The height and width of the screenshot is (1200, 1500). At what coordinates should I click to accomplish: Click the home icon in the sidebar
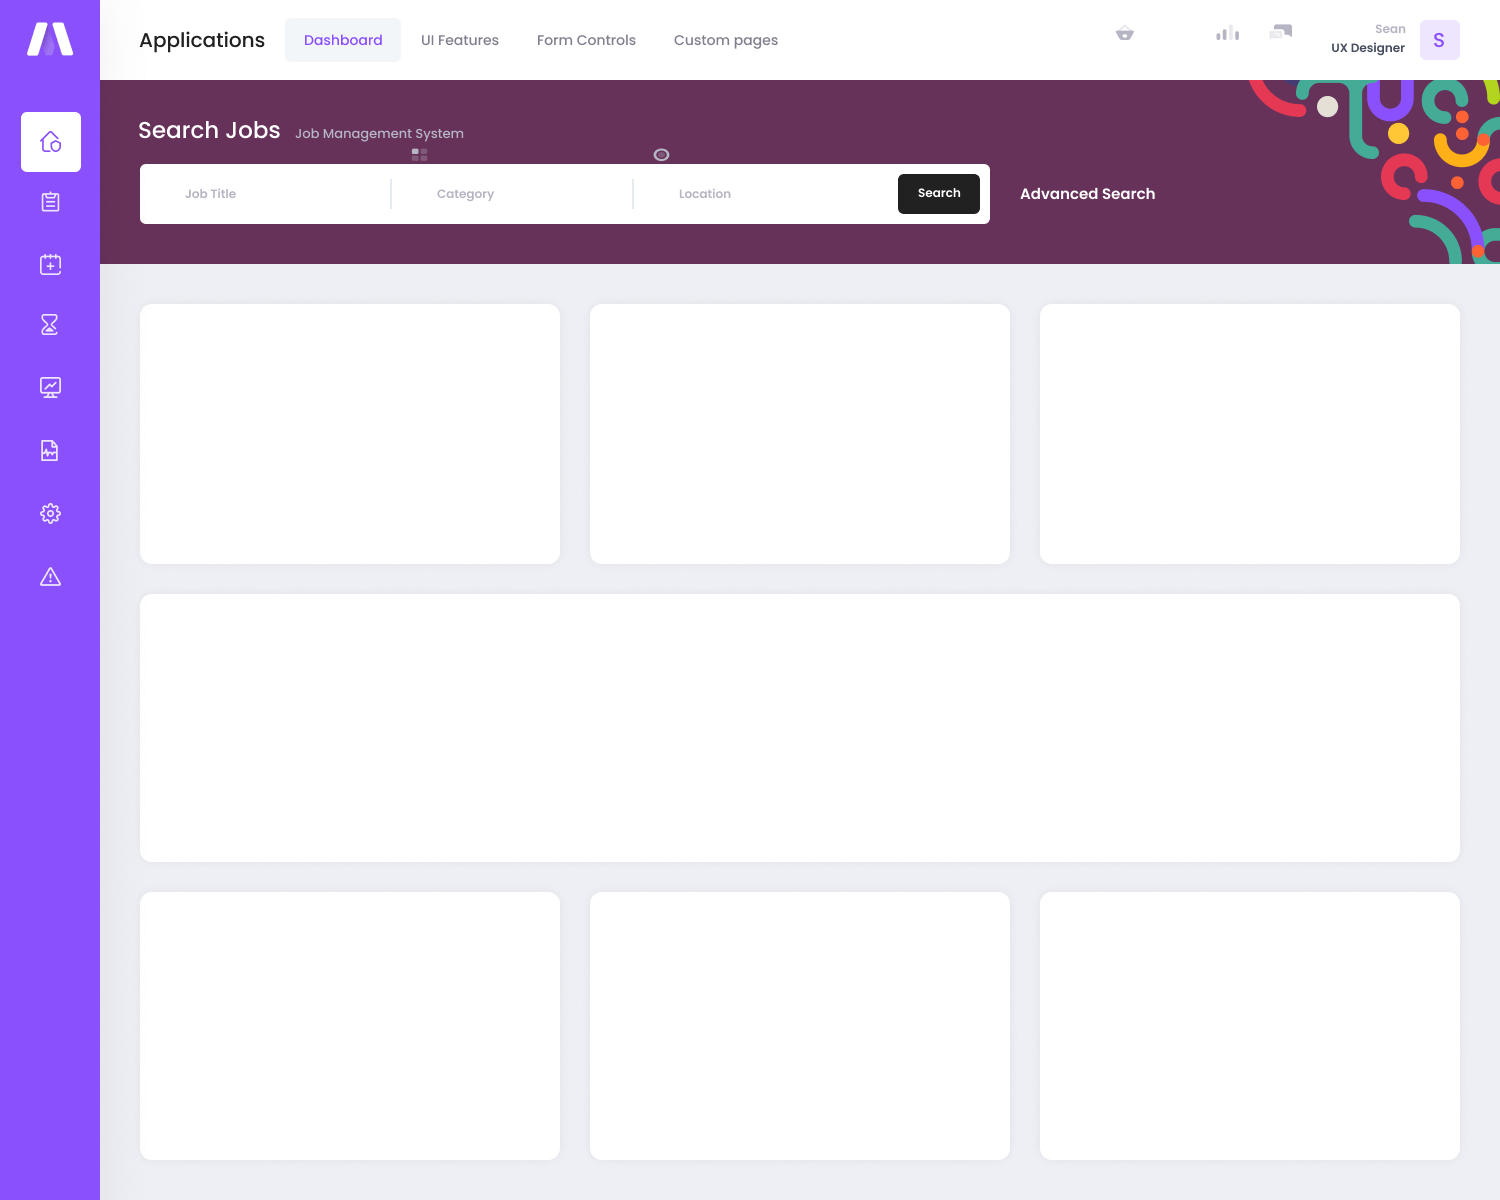pos(51,142)
